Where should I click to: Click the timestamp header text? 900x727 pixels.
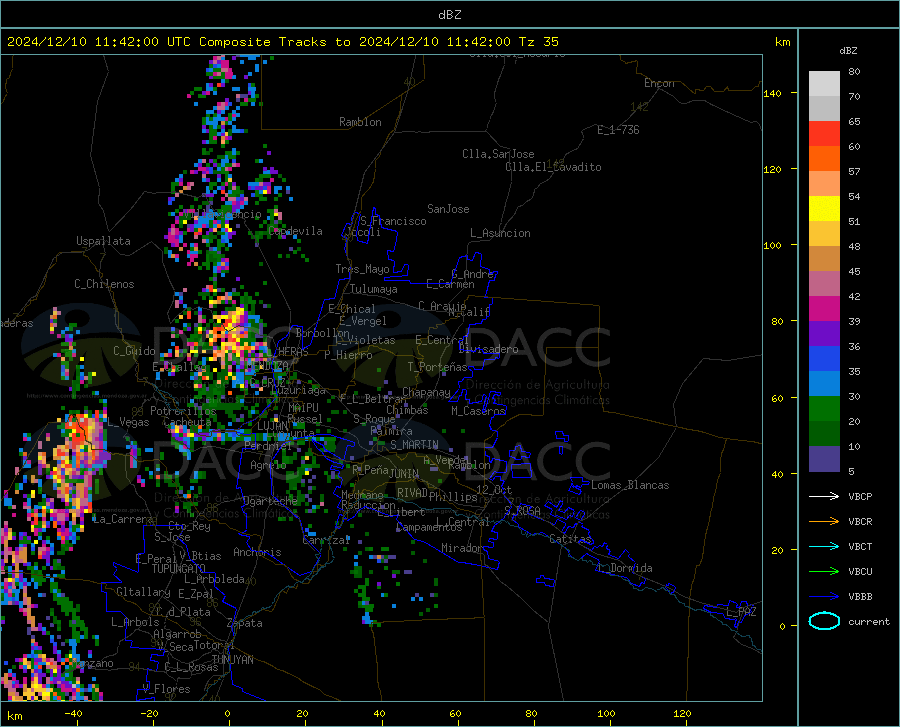pyautogui.click(x=282, y=42)
